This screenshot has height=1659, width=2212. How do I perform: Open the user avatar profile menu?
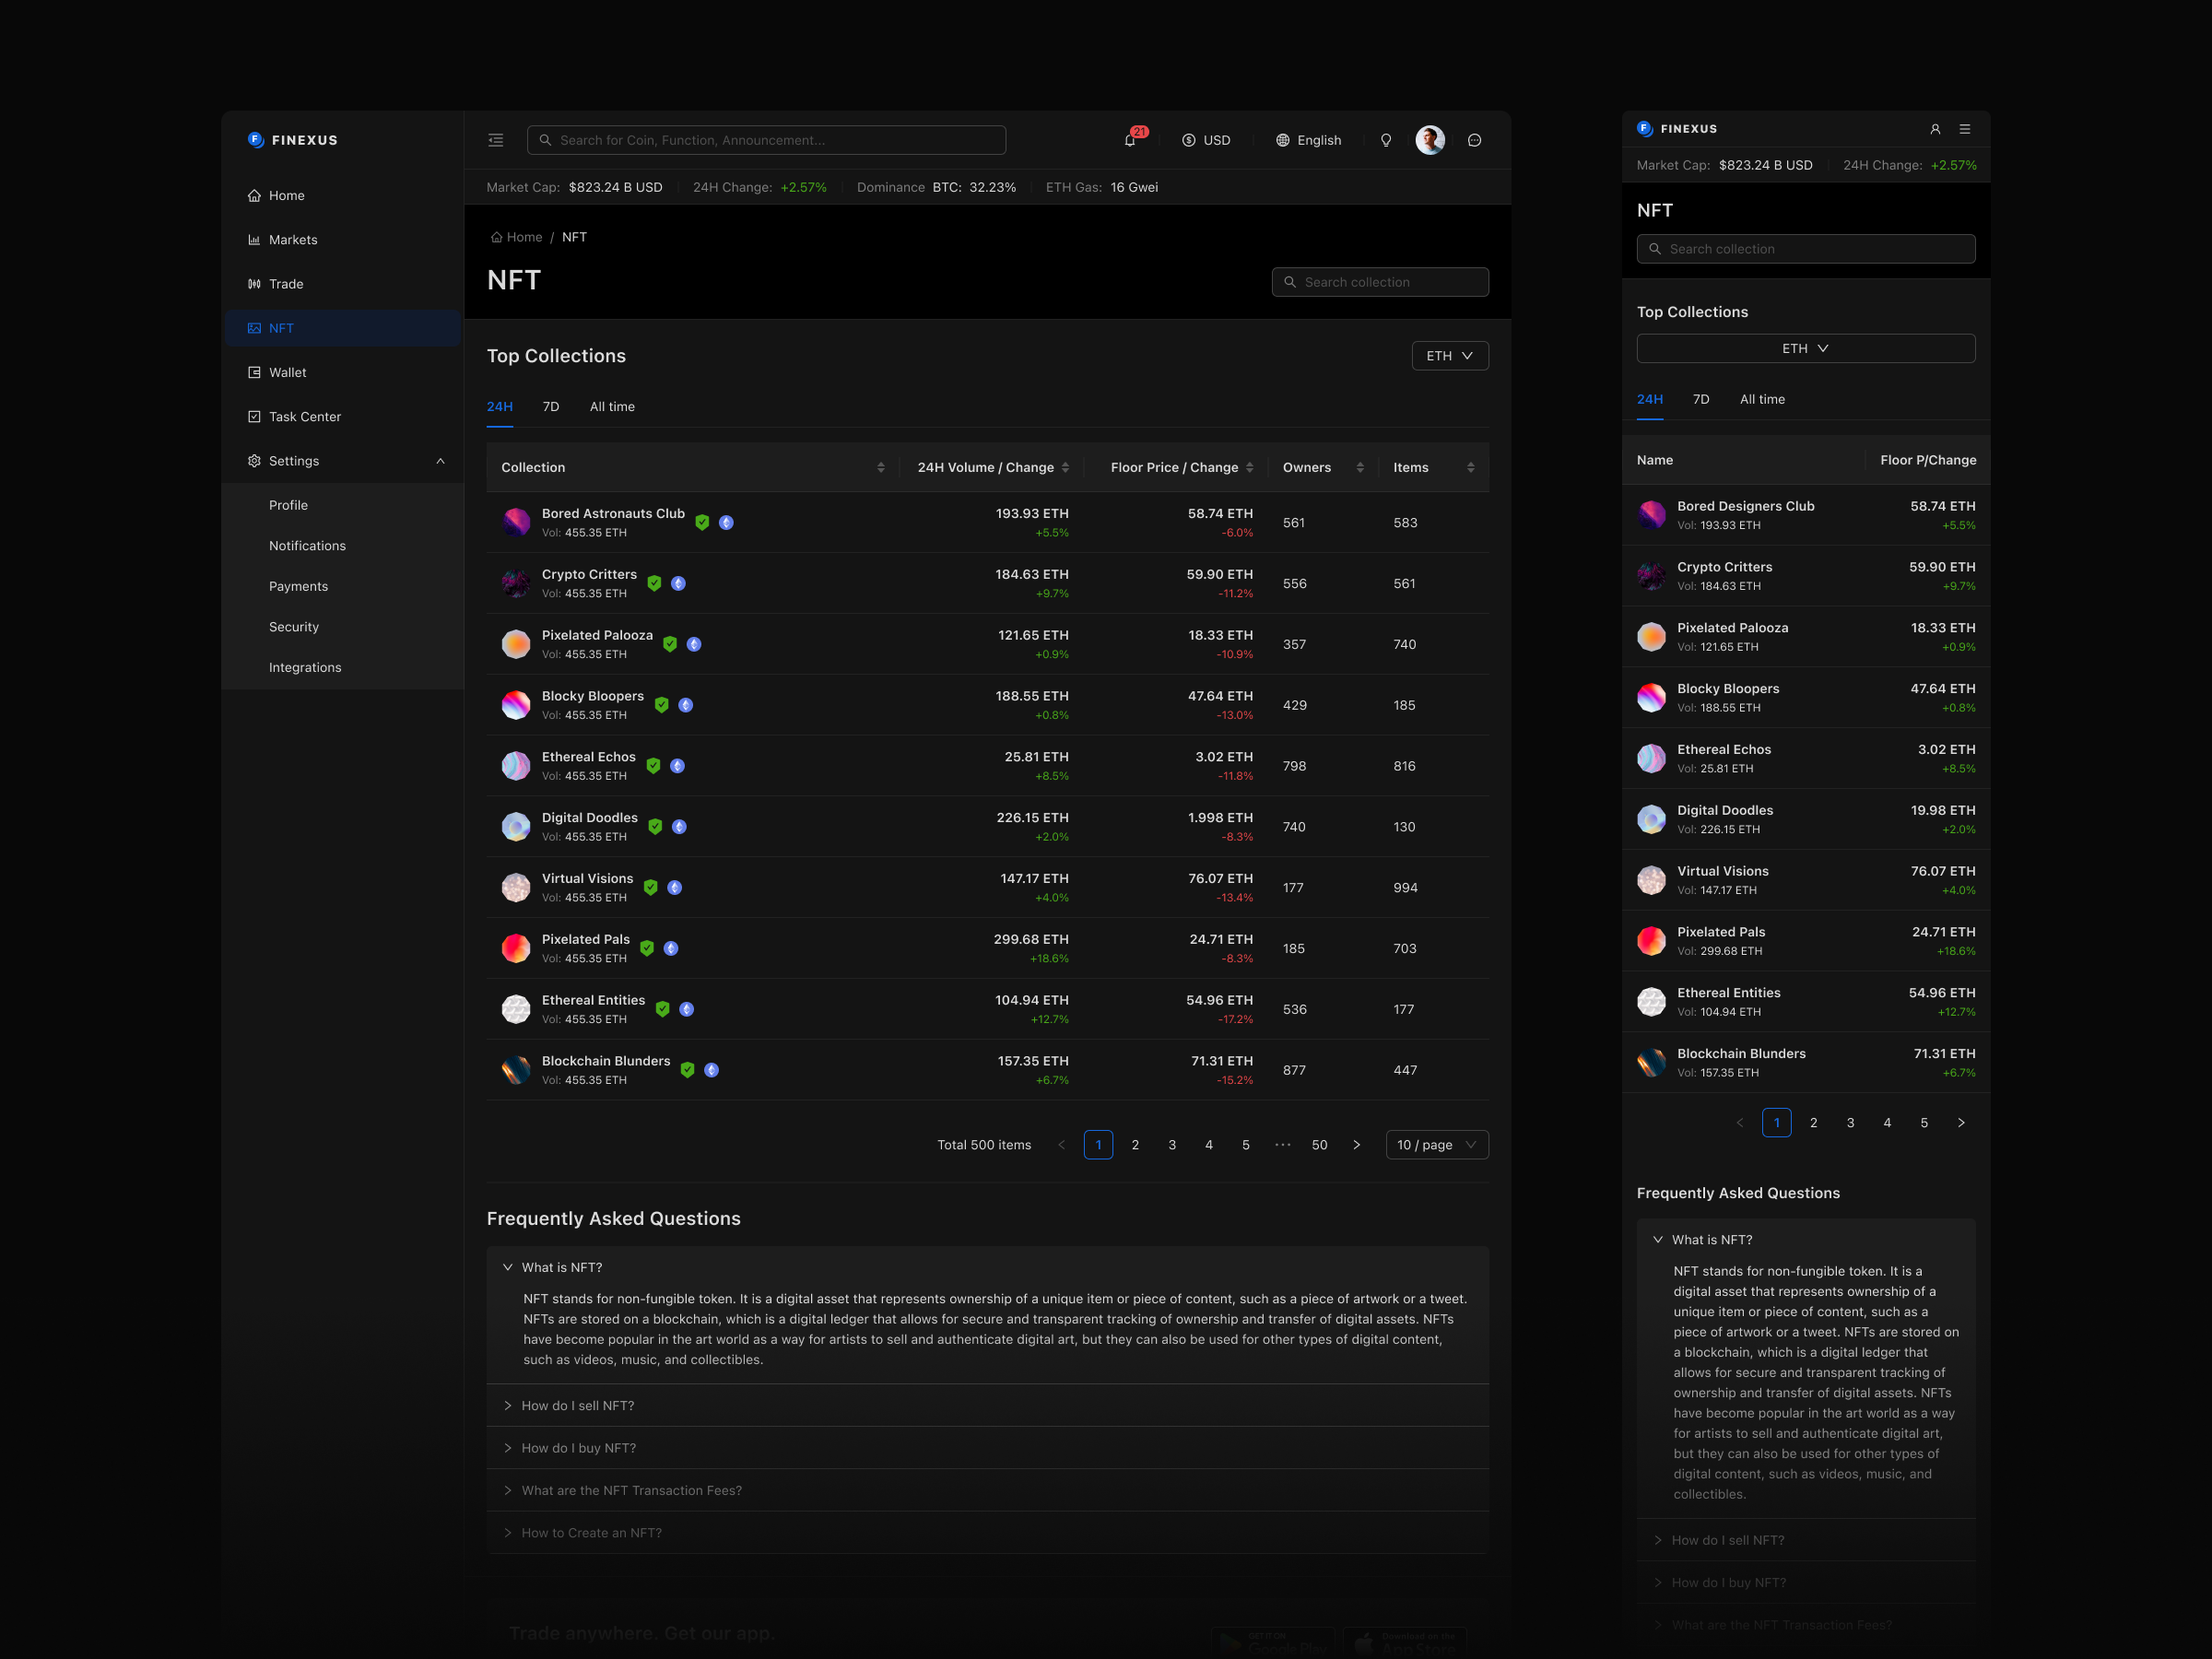1430,140
